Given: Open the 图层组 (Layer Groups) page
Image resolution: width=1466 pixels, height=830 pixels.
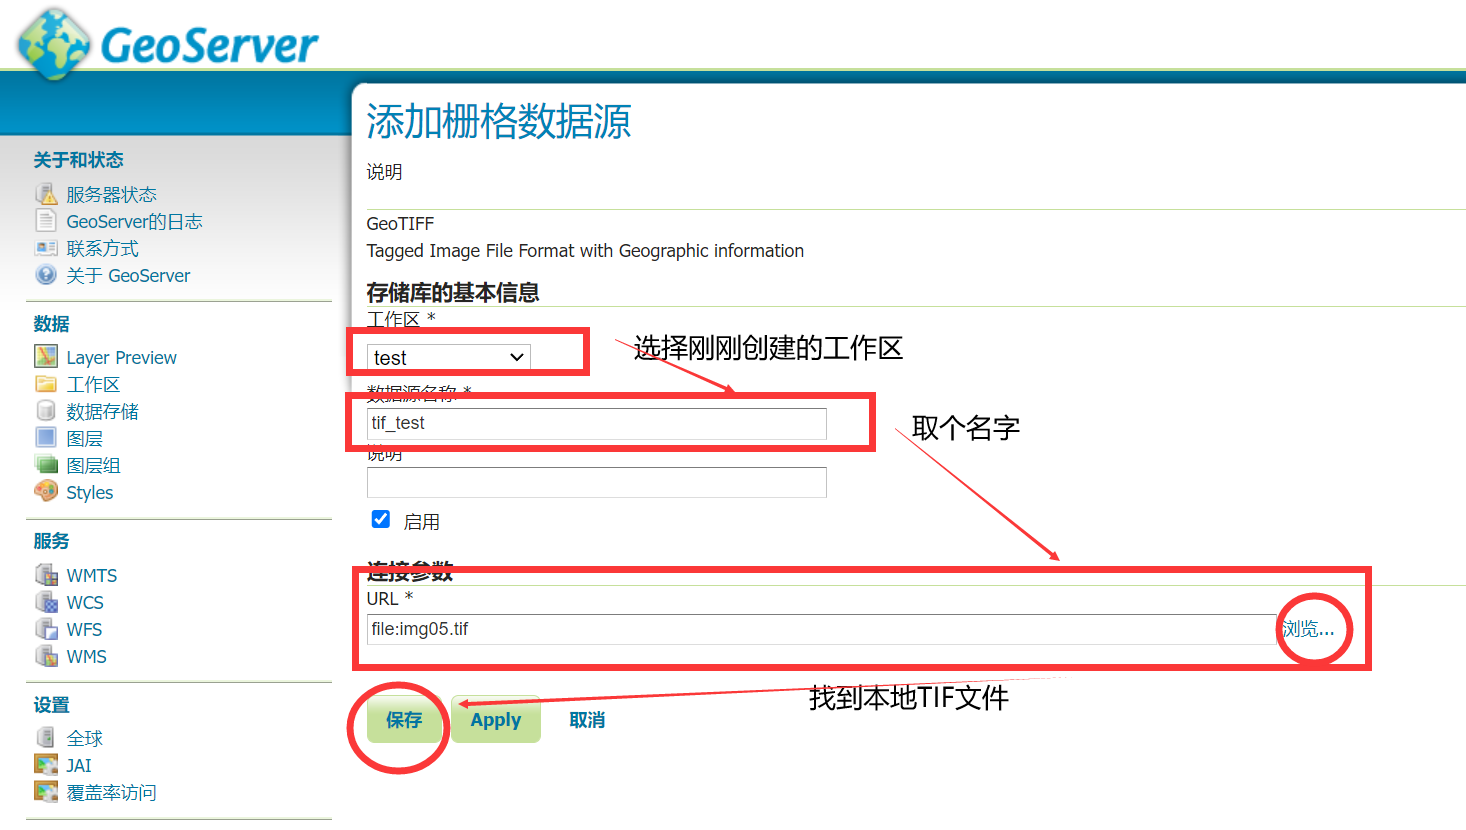Looking at the screenshot, I should tap(95, 464).
